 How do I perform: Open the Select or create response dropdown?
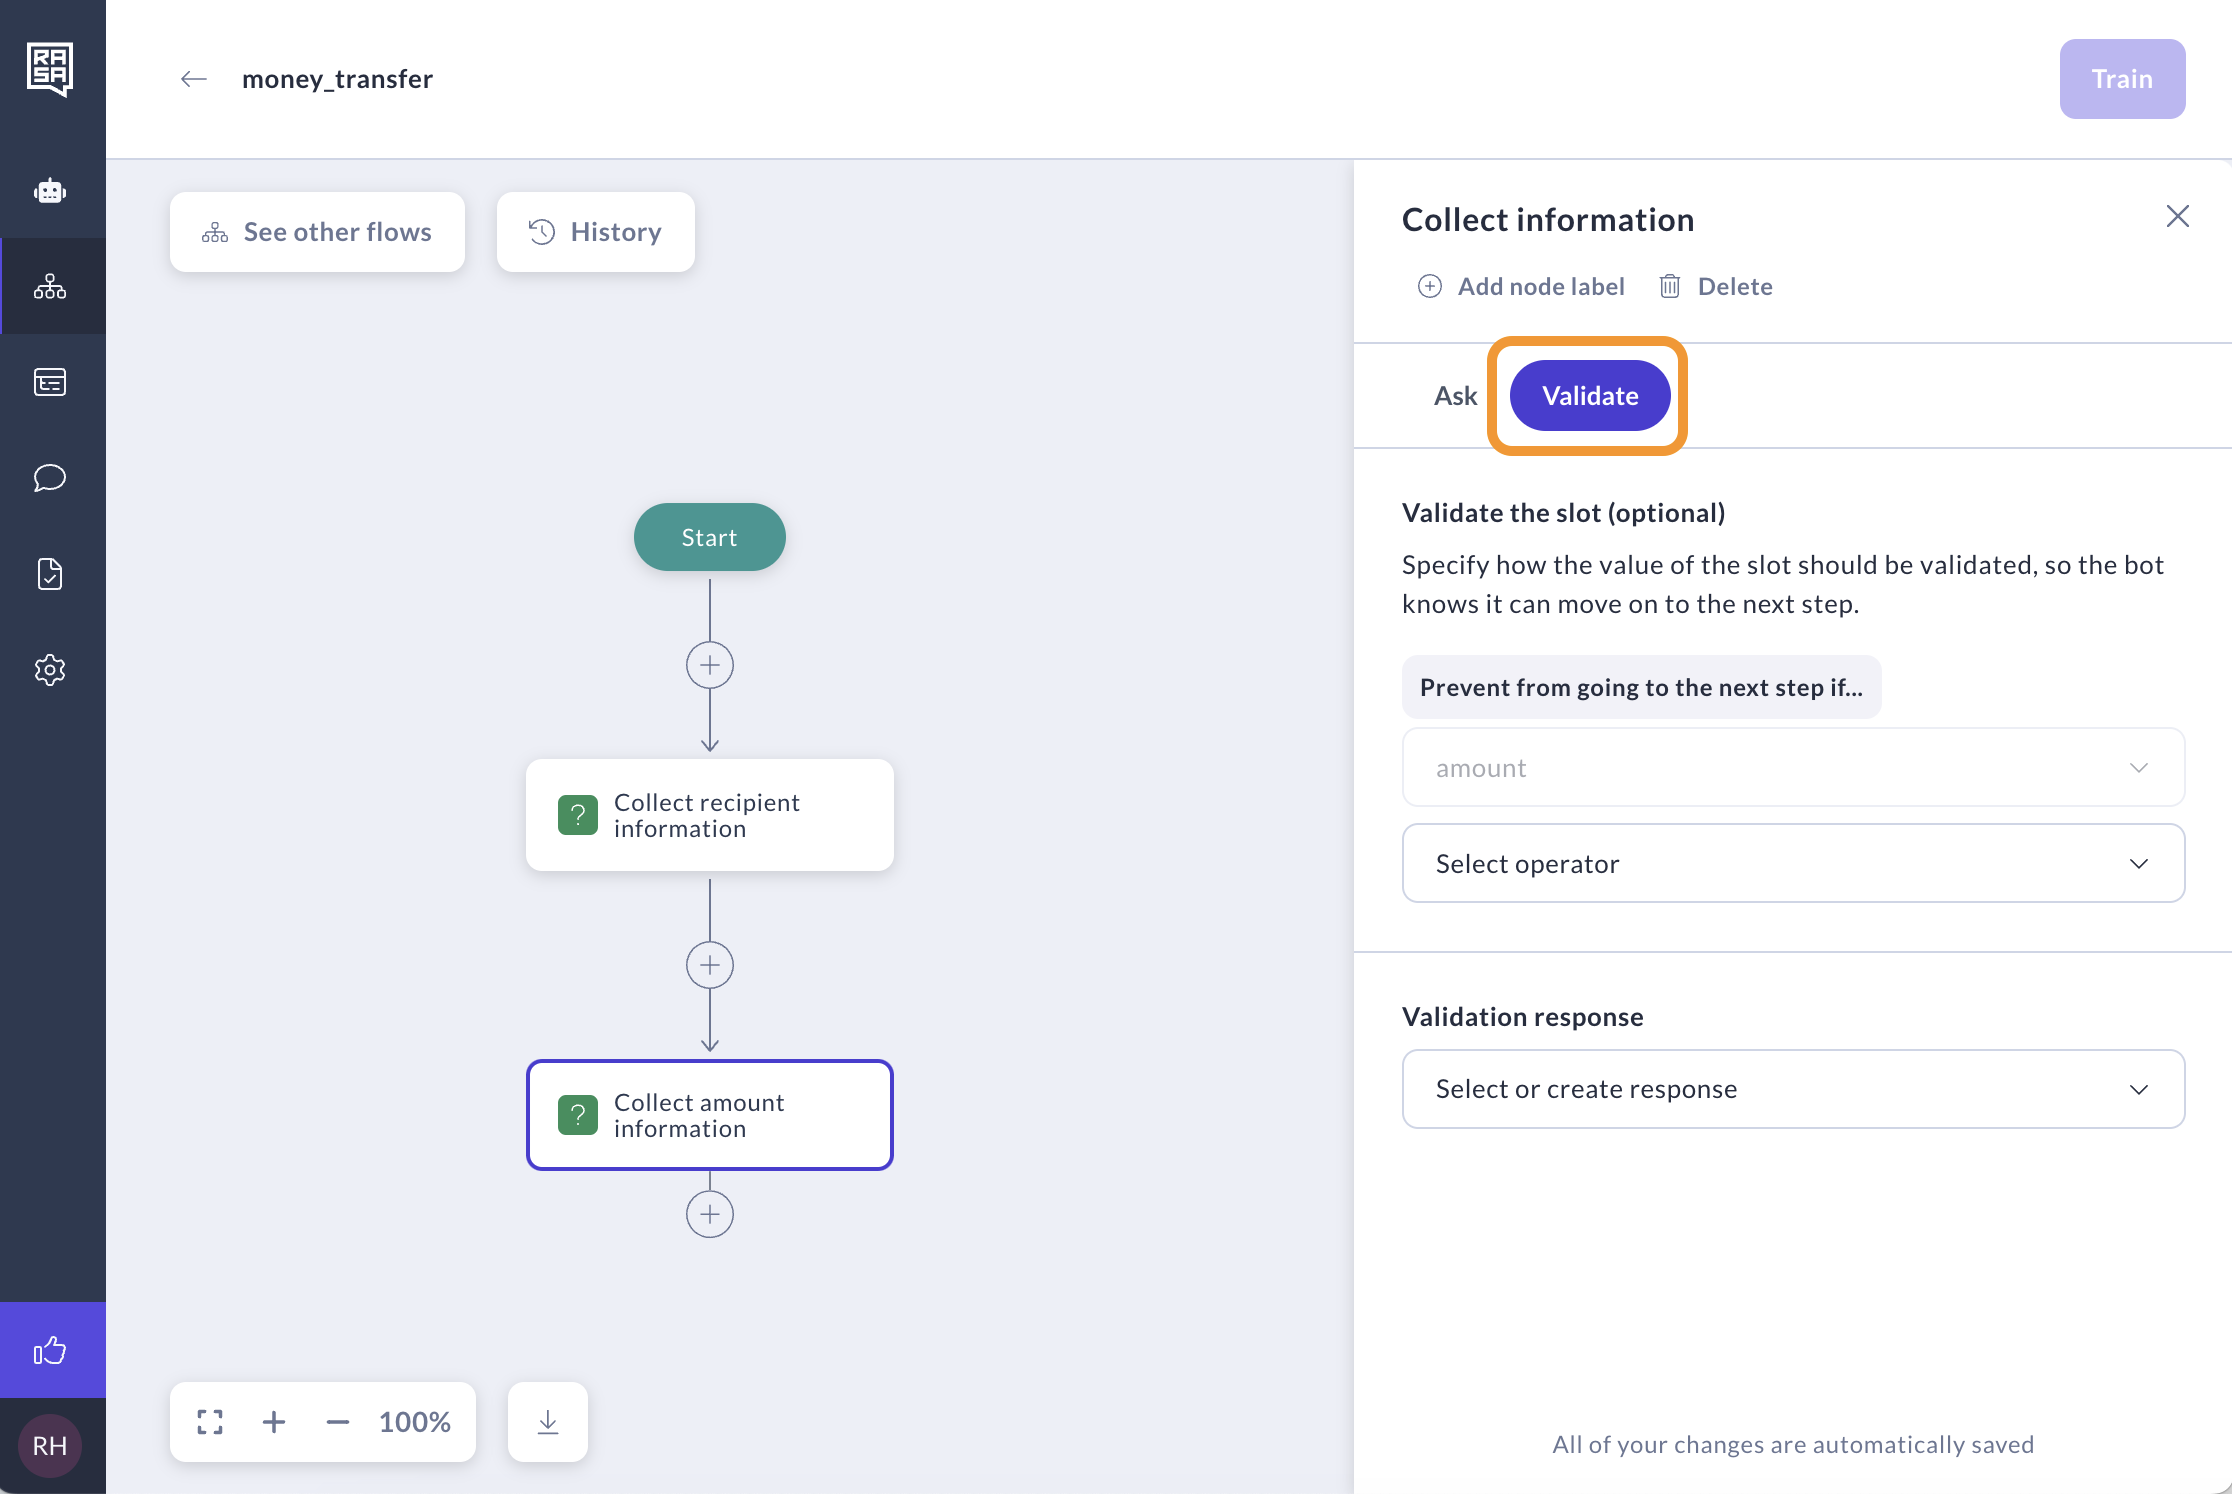(1793, 1088)
